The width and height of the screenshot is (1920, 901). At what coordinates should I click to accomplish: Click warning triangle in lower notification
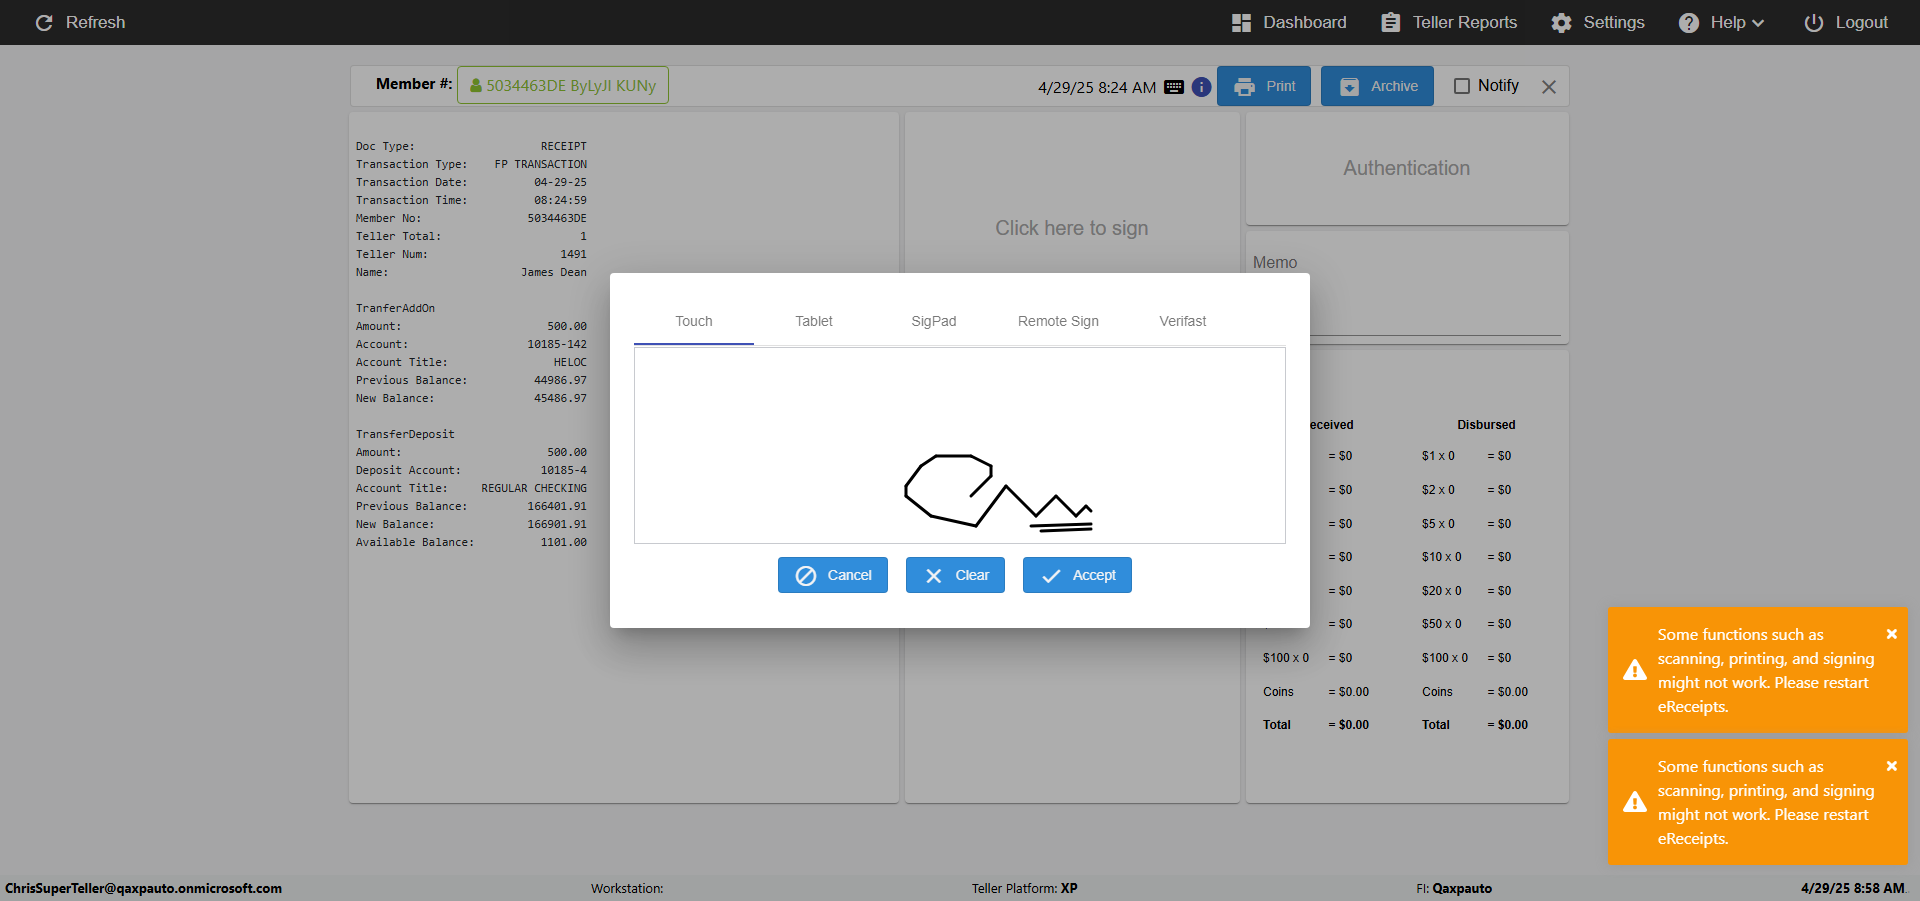click(x=1635, y=802)
